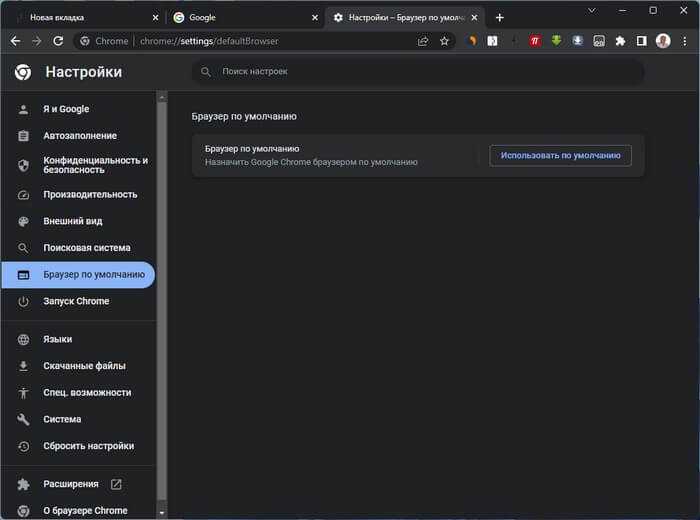Open Спец. возможности settings section
Screen dimensions: 700x520
pos(78,393)
